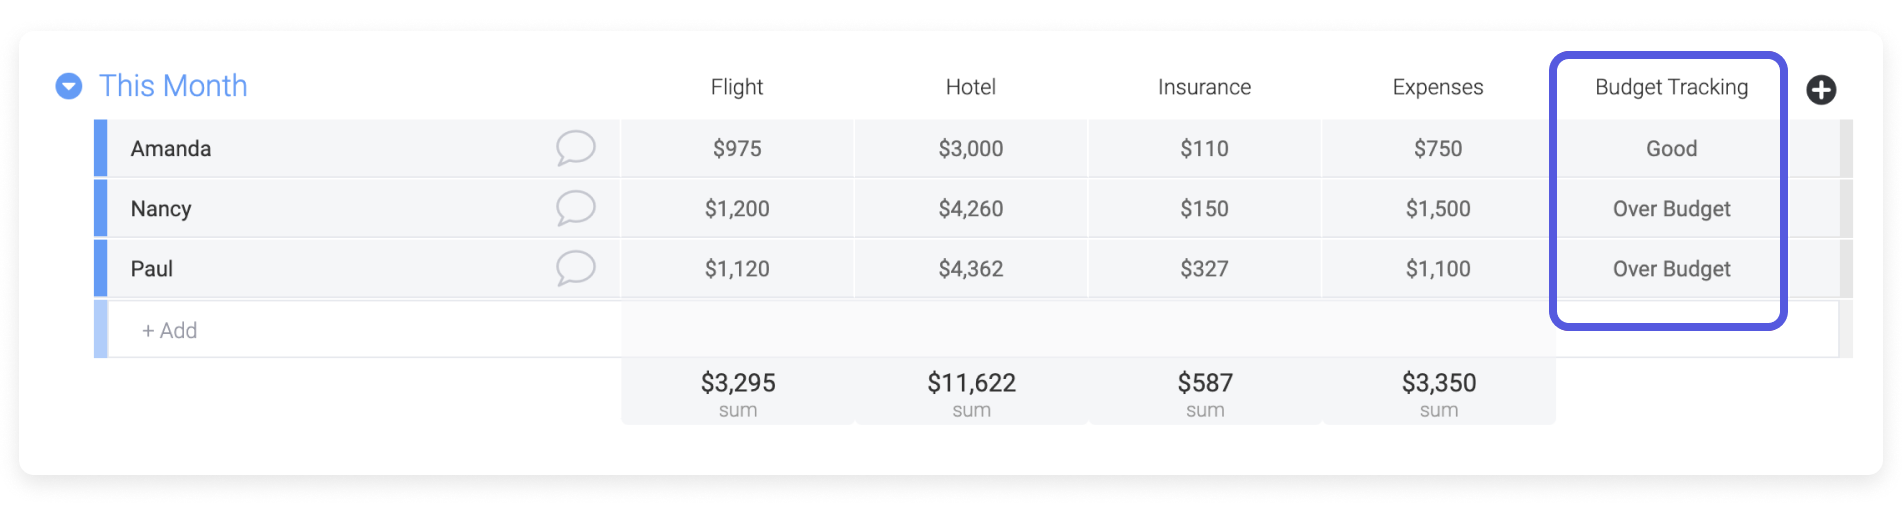
Task: Click the This Month group title
Action: tap(173, 86)
